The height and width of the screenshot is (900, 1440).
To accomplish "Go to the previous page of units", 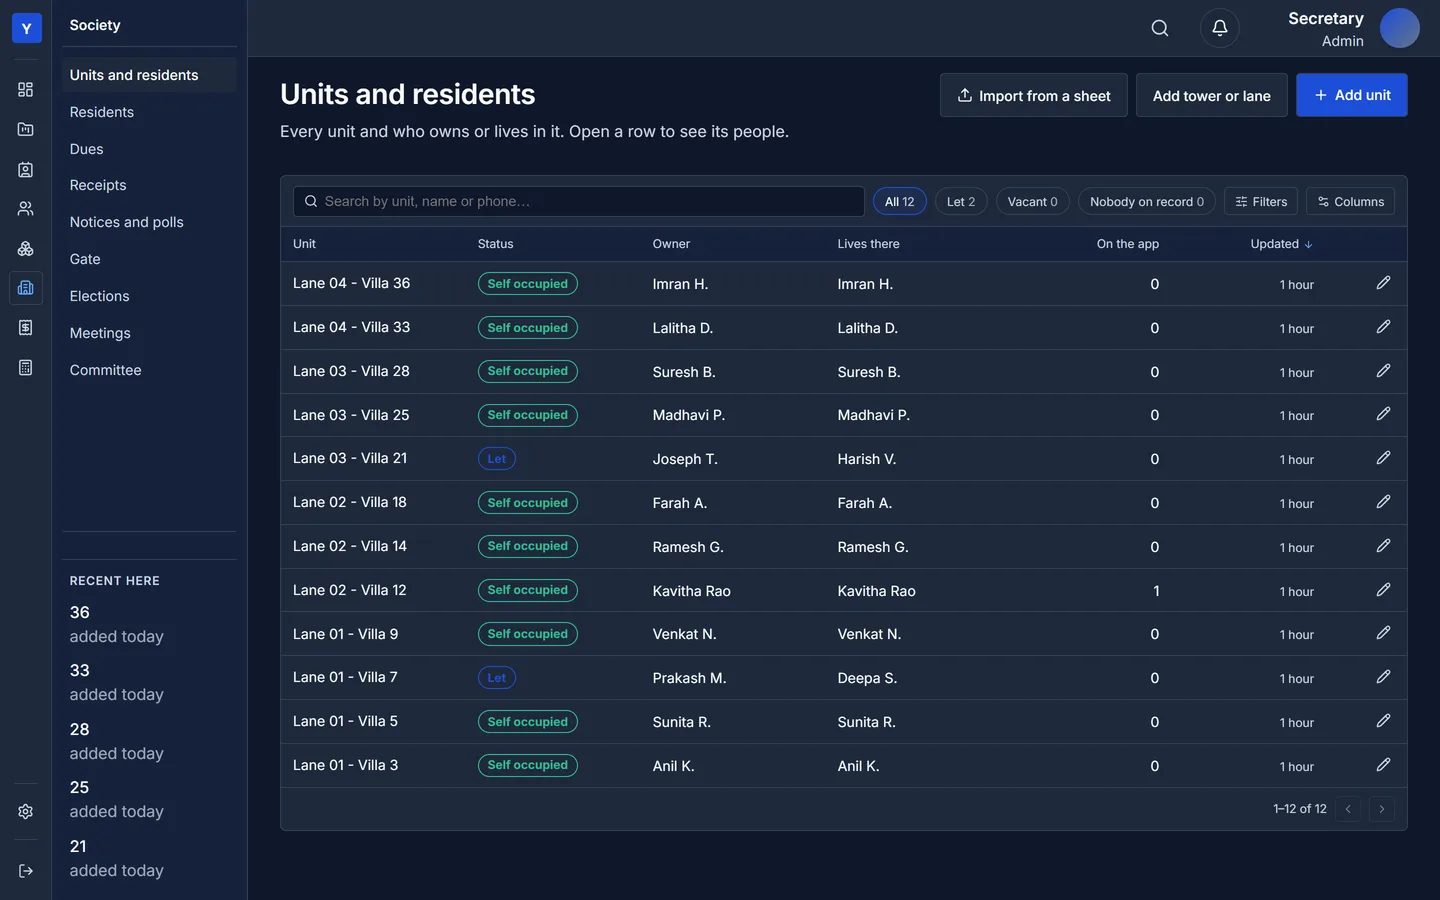I will click(1348, 809).
